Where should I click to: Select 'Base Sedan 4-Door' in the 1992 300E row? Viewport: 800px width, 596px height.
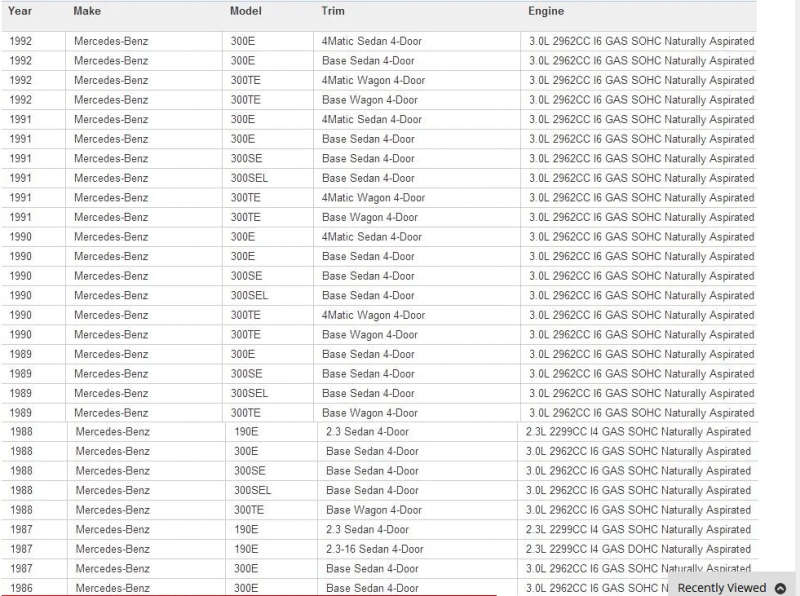pyautogui.click(x=368, y=61)
